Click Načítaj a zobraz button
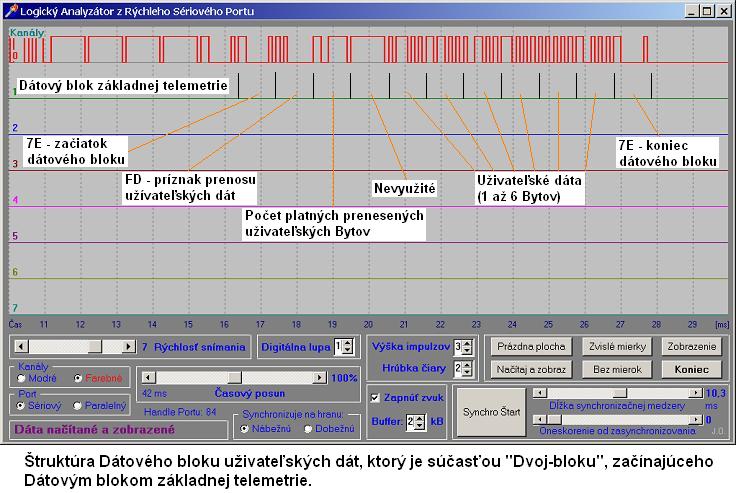Viewport: 736px width, 493px height. [x=531, y=370]
